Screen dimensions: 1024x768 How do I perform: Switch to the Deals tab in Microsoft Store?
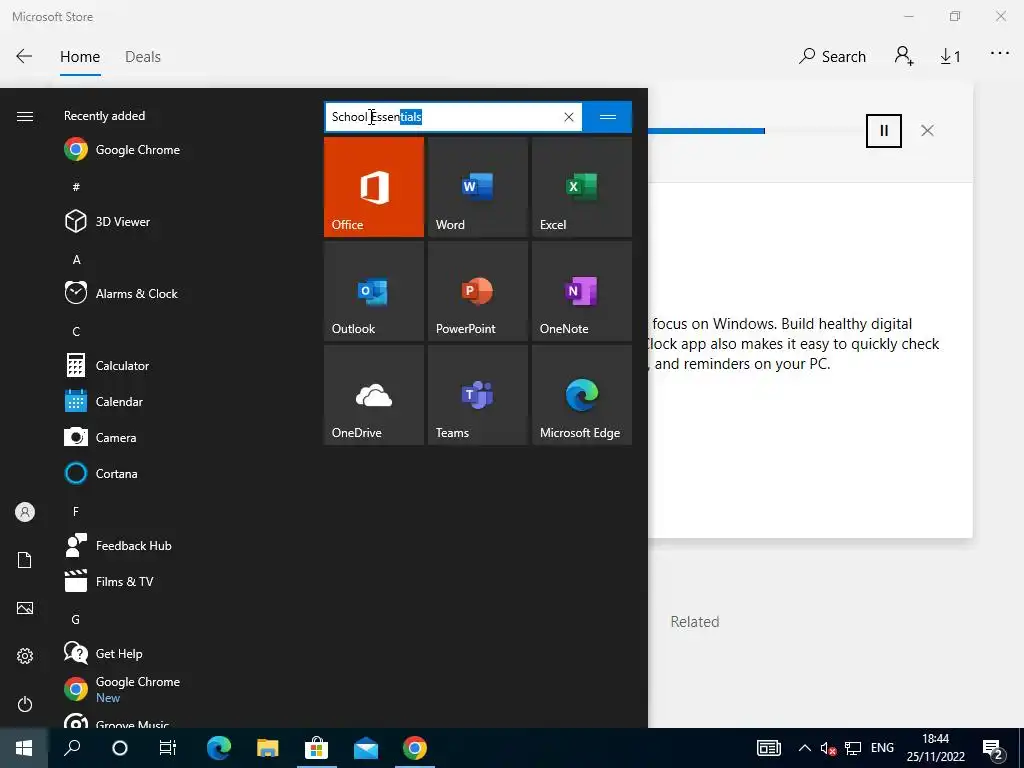coord(142,57)
